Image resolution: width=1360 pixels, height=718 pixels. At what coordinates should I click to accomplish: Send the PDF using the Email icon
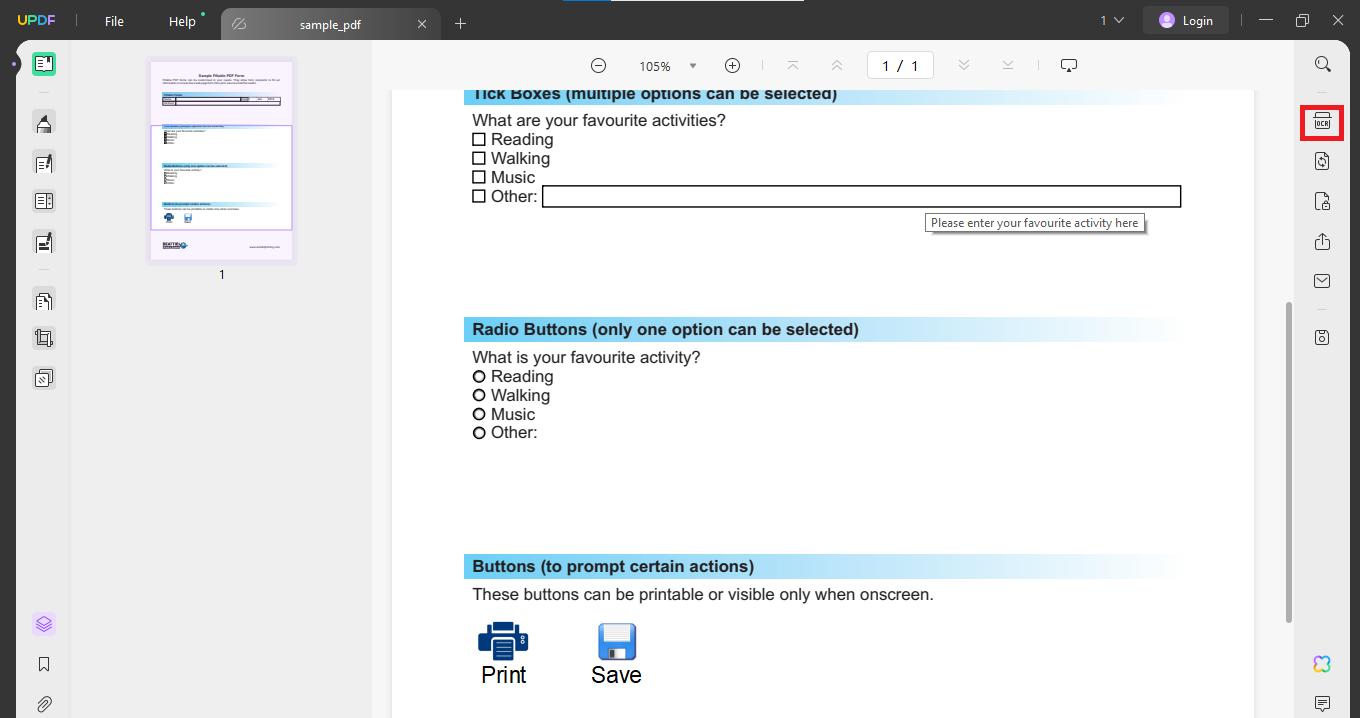pyautogui.click(x=1322, y=280)
